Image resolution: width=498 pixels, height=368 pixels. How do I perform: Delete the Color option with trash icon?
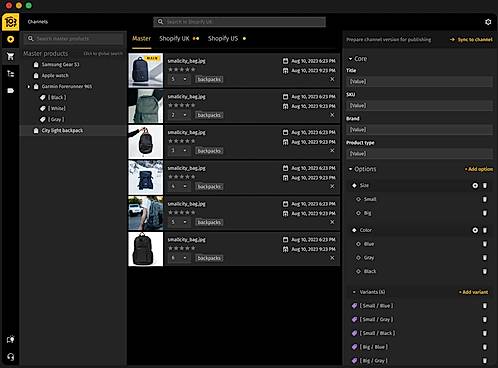point(485,230)
